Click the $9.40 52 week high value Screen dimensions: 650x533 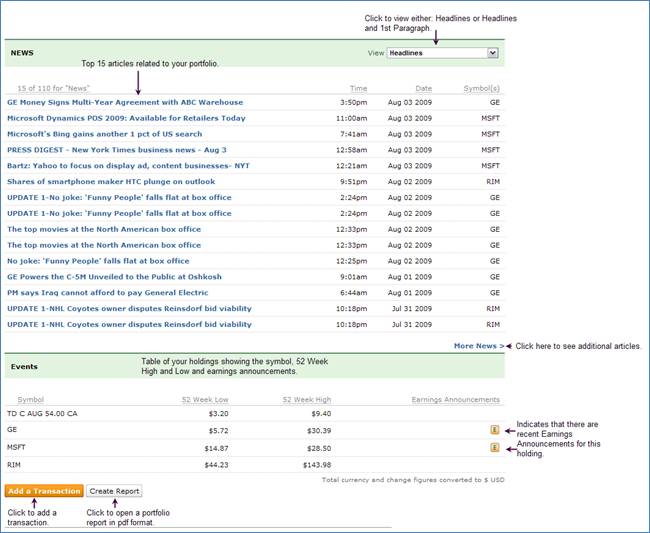pos(321,414)
